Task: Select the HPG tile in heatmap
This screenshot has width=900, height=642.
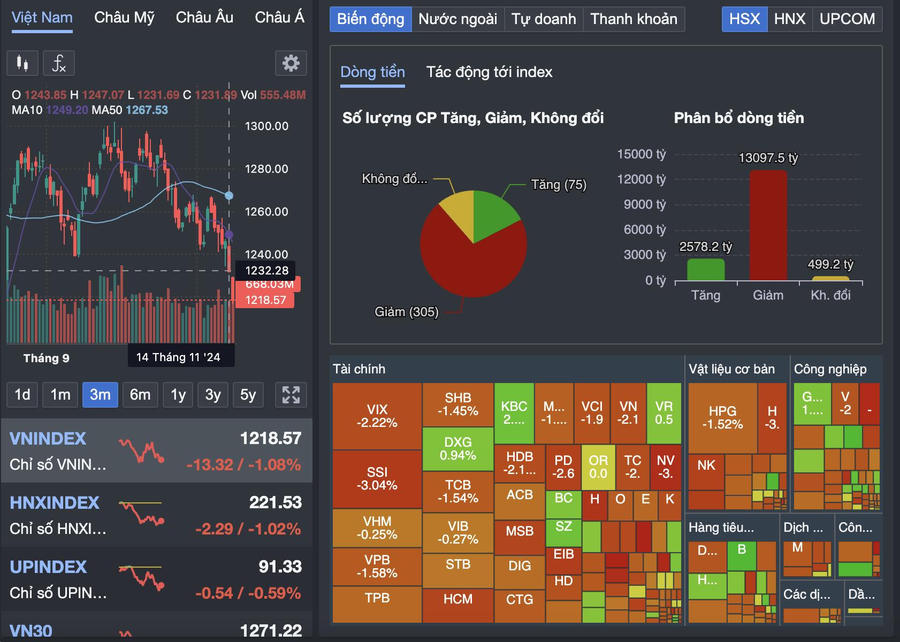Action: point(722,418)
